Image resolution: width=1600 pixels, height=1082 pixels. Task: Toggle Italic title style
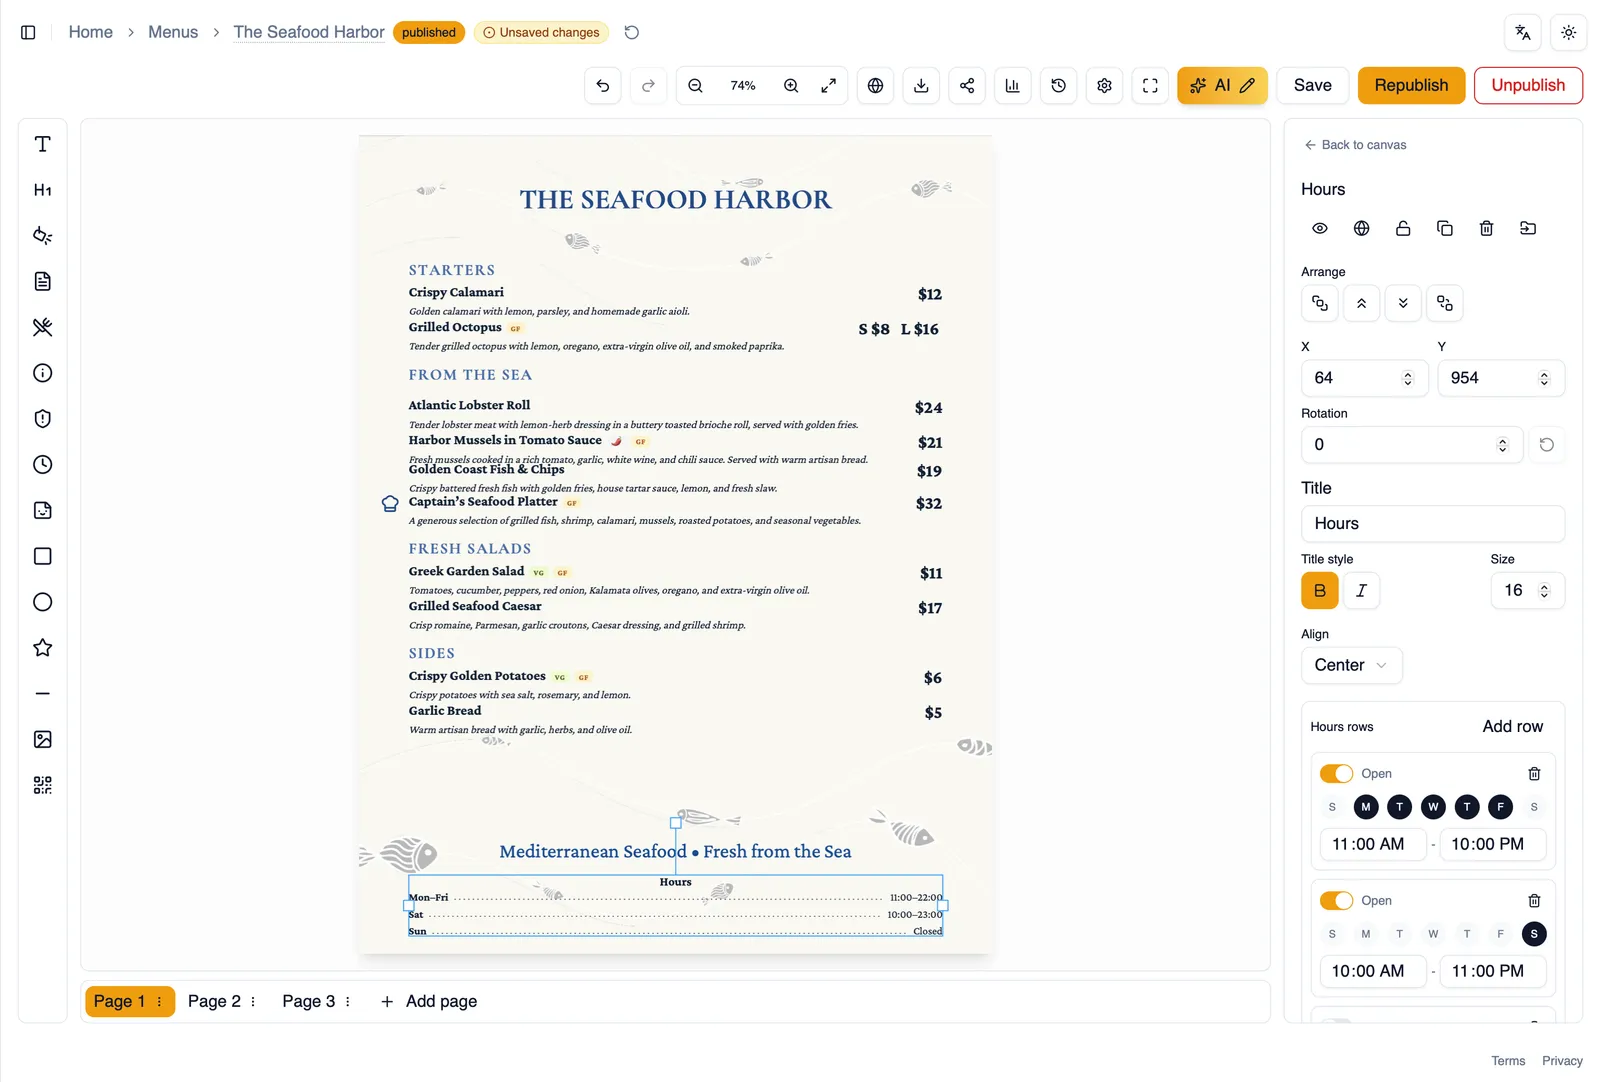[x=1361, y=591]
